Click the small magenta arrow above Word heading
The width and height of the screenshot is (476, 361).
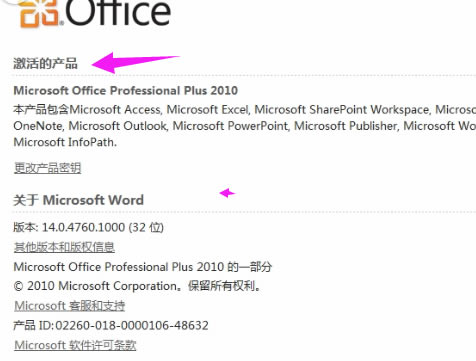coord(227,193)
